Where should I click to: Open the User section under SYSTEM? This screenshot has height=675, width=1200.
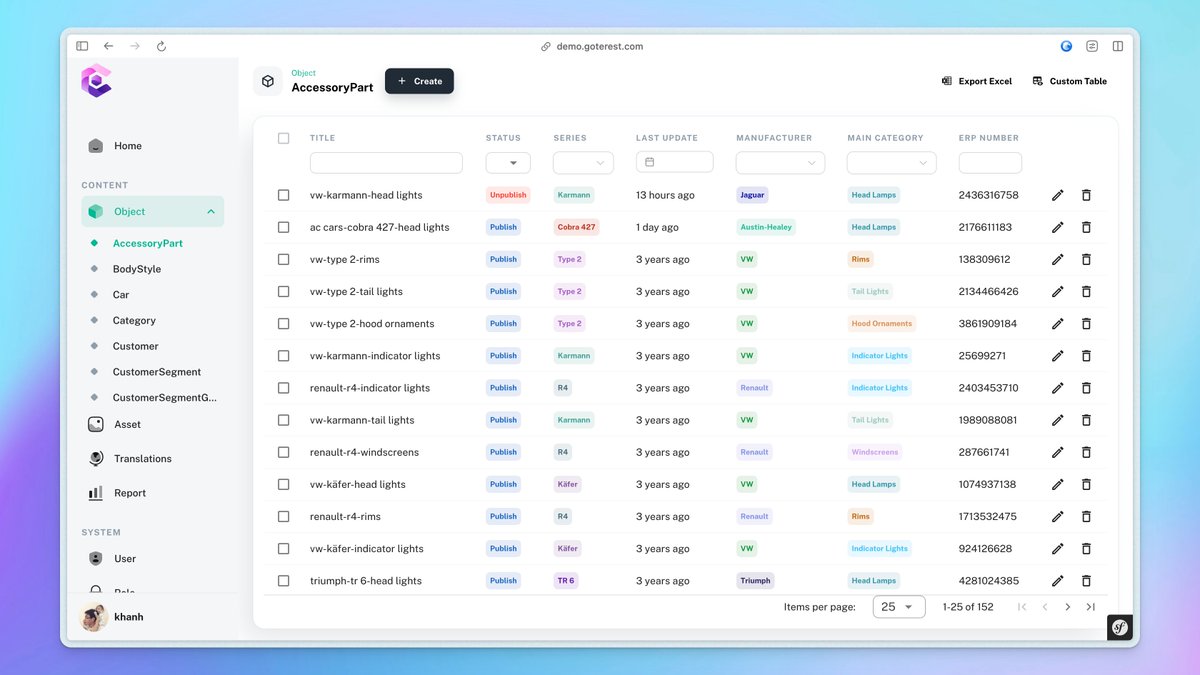point(124,558)
